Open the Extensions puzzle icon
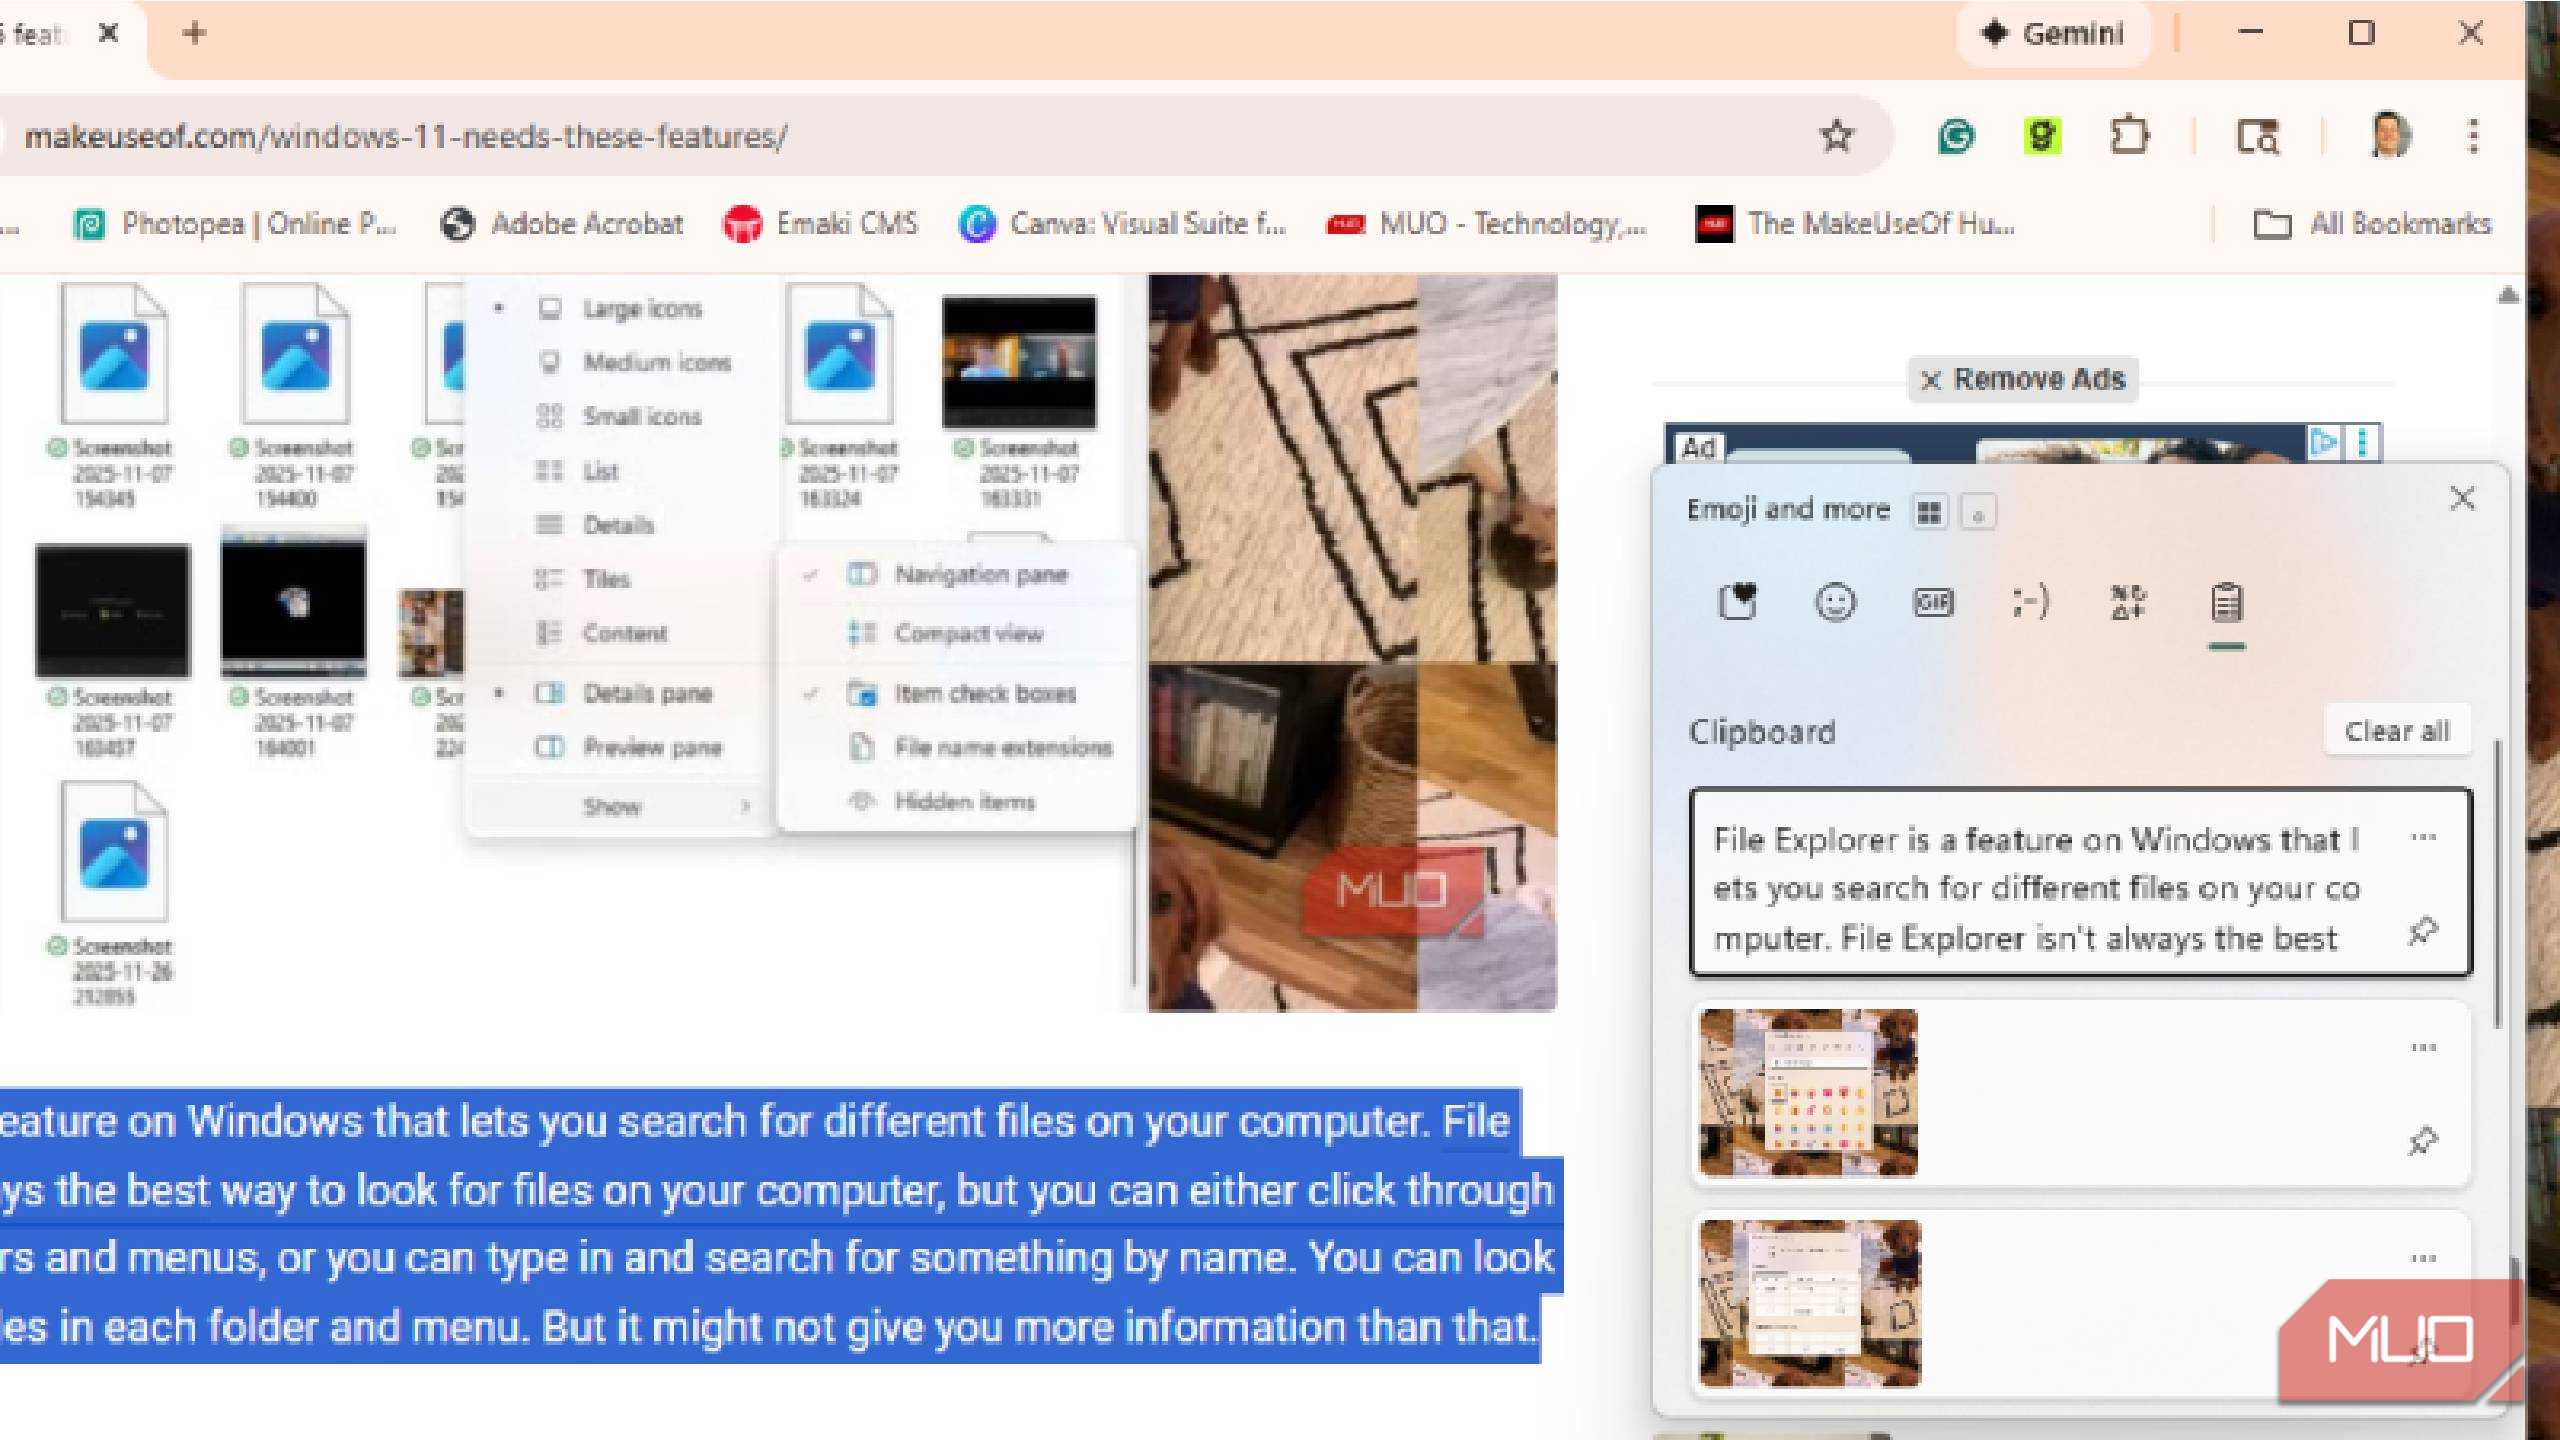This screenshot has width=2560, height=1440. (2129, 136)
